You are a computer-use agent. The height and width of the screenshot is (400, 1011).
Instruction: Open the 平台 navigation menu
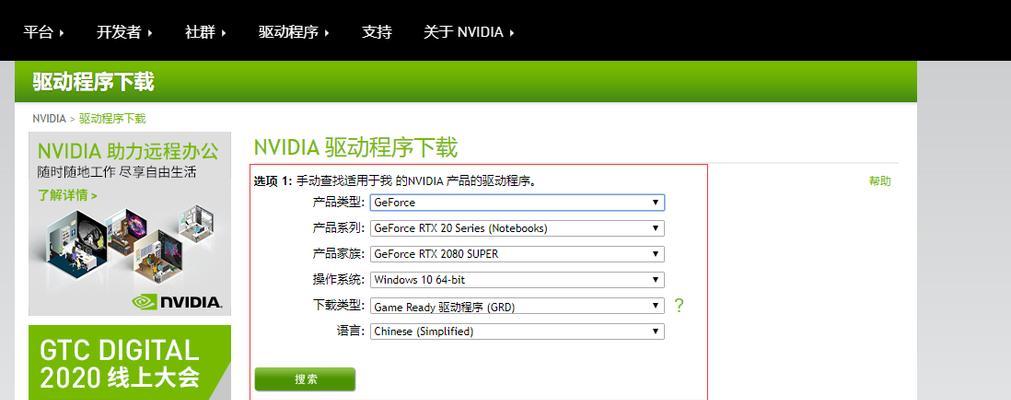point(44,32)
